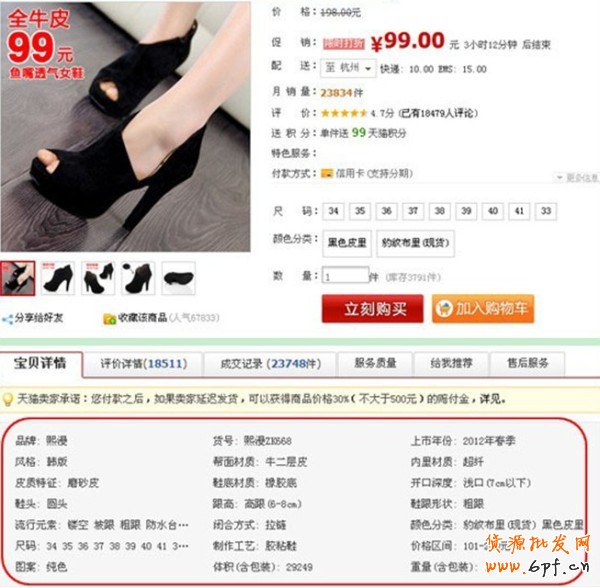Open the delivery city dropdown 至杭州

click(348, 68)
